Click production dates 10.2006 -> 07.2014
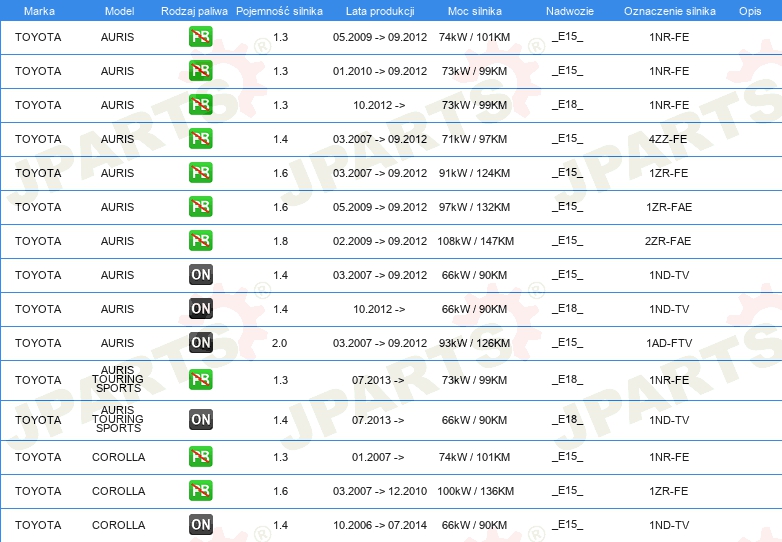782x542 pixels. pos(380,525)
